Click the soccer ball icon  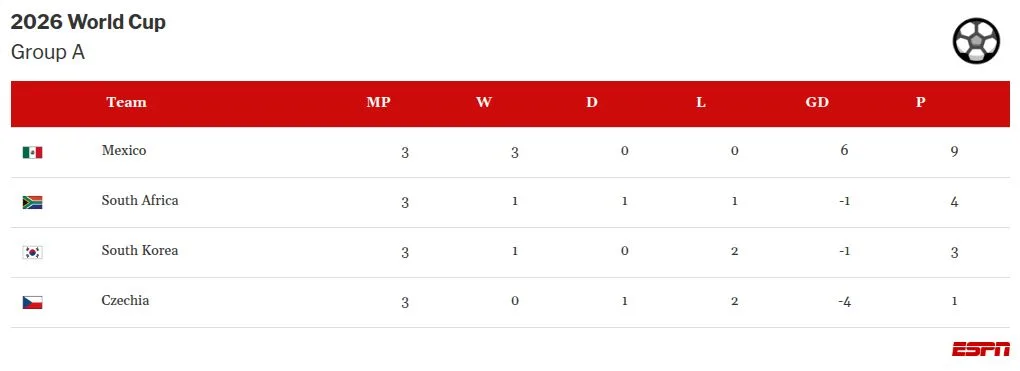click(976, 40)
